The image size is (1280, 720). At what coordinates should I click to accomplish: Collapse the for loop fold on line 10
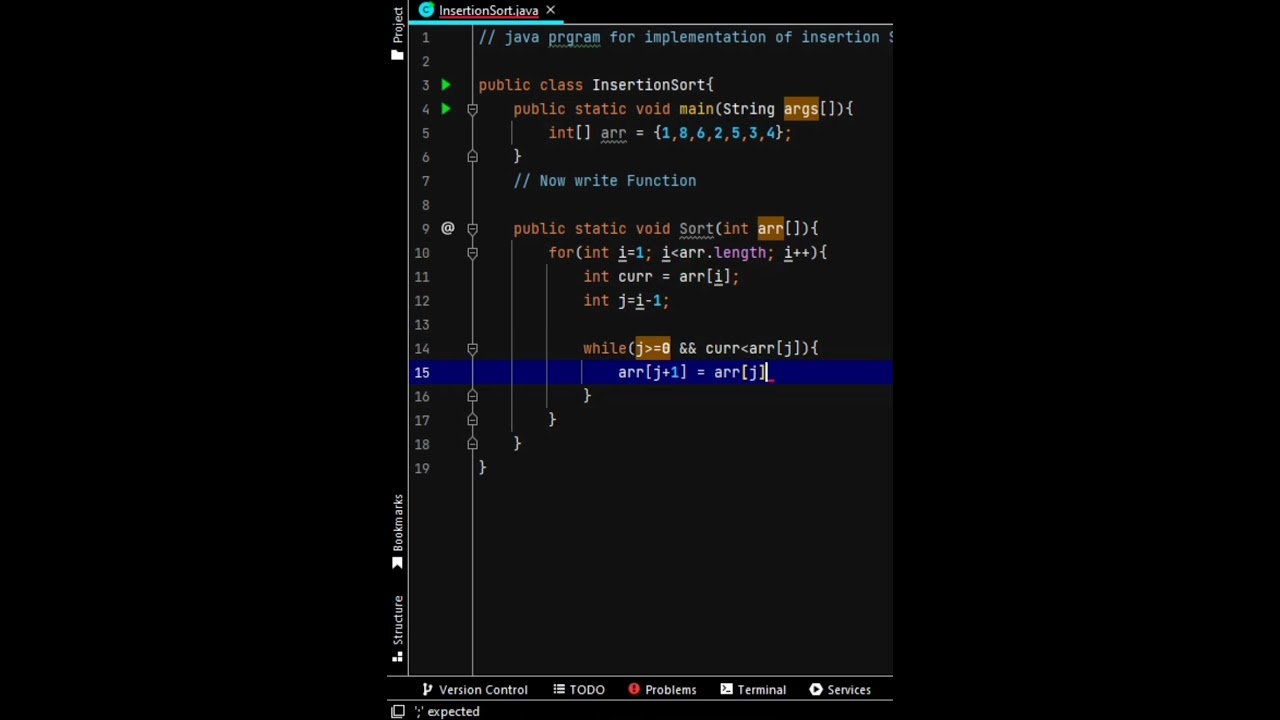pos(472,253)
